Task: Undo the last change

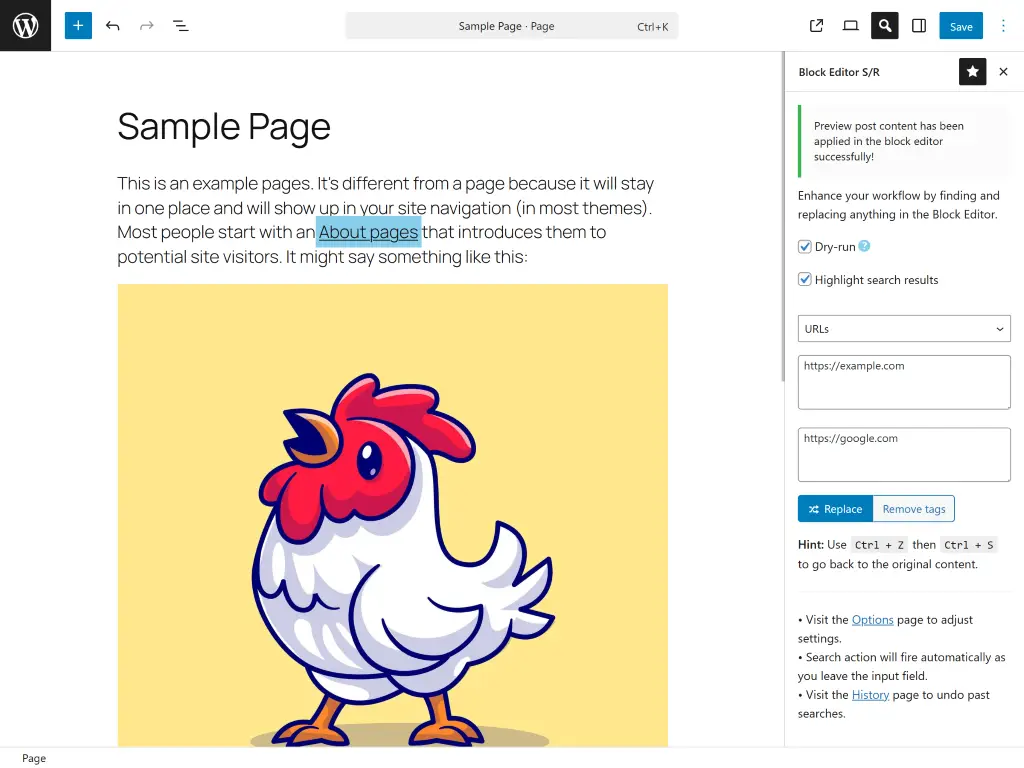Action: (112, 25)
